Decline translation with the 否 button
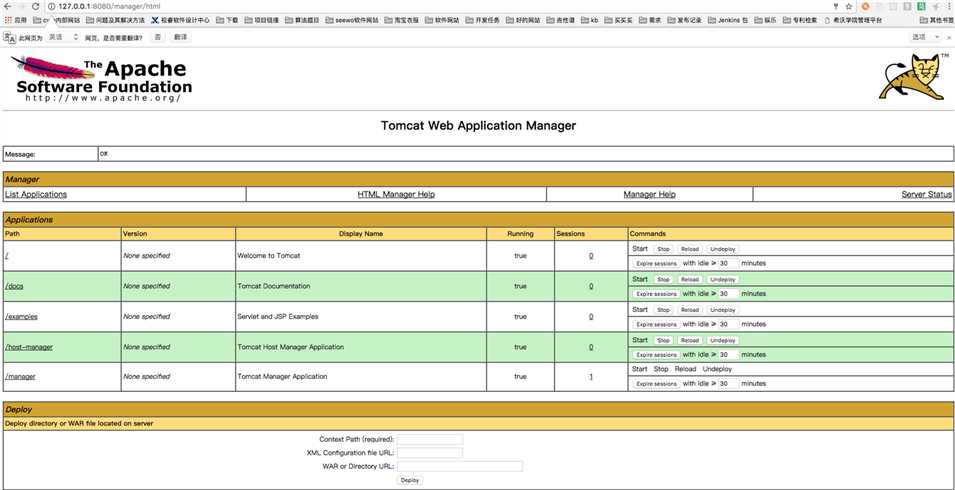 click(158, 37)
